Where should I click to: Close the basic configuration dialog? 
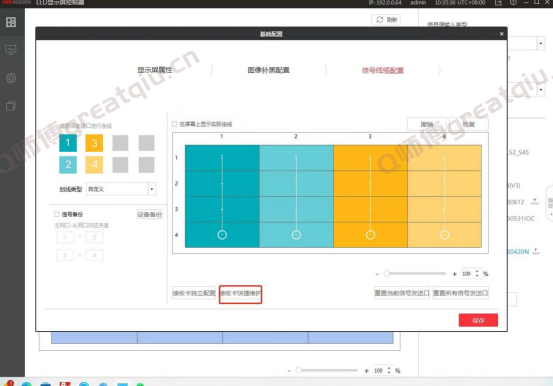pos(502,34)
